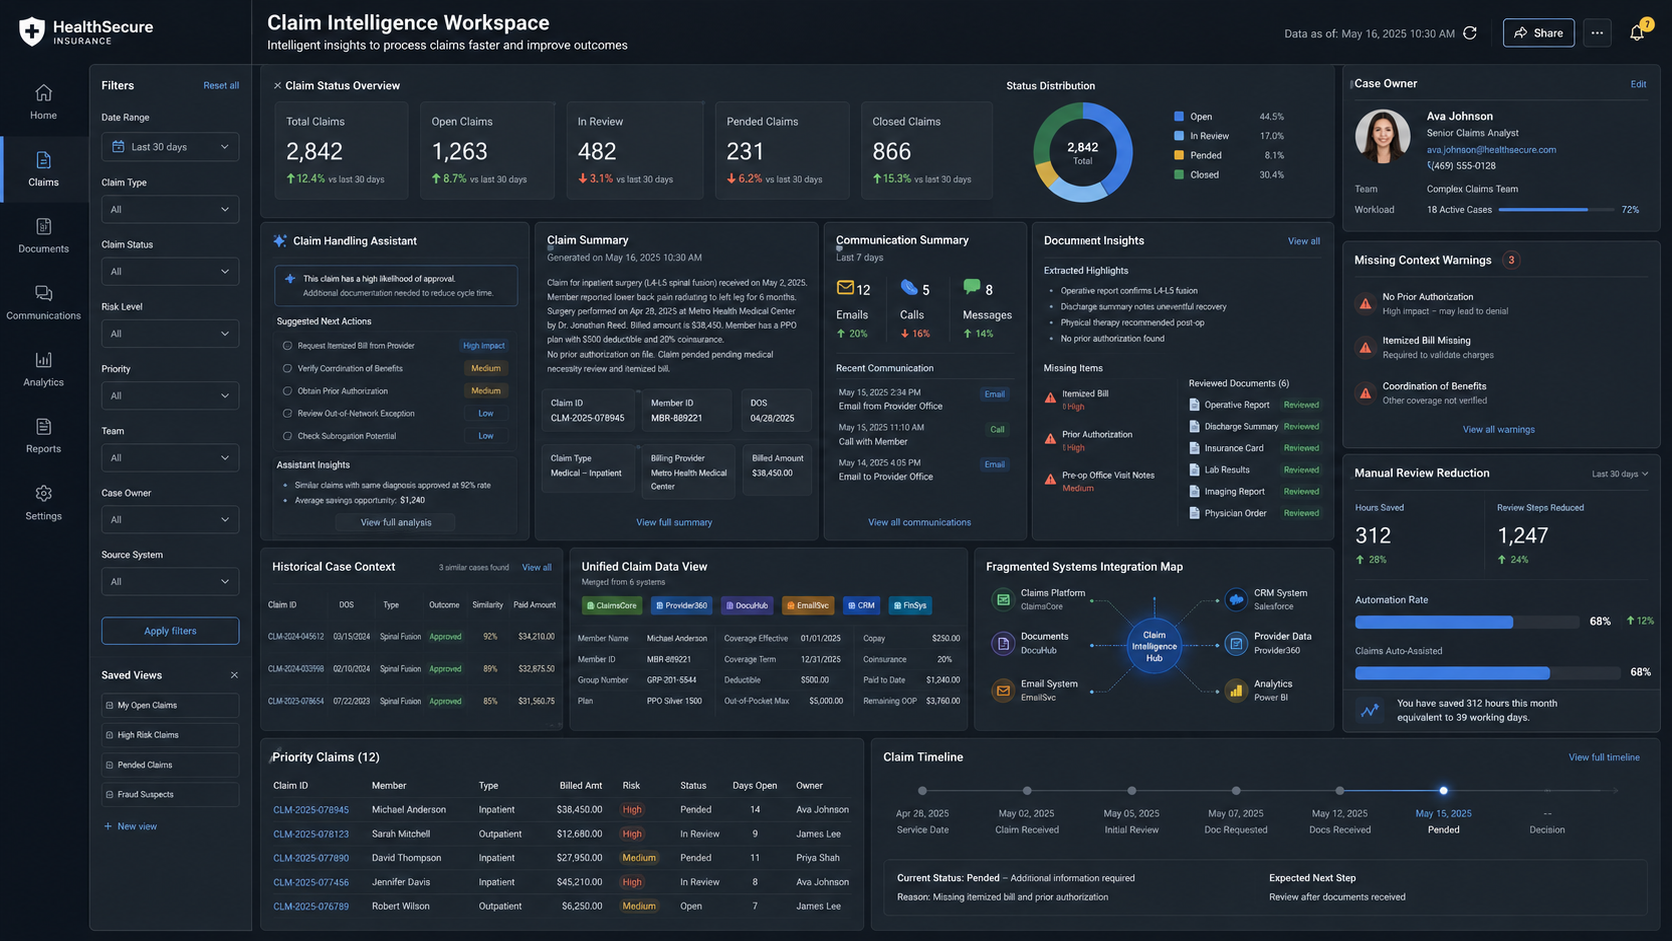Select the FinSys source tab

pyautogui.click(x=910, y=605)
